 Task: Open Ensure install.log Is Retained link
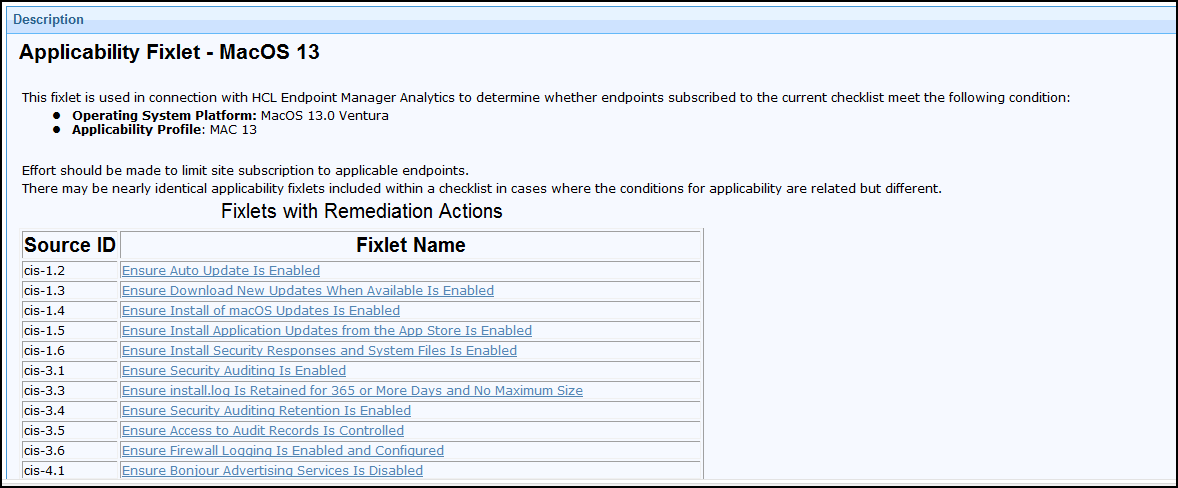coord(352,390)
